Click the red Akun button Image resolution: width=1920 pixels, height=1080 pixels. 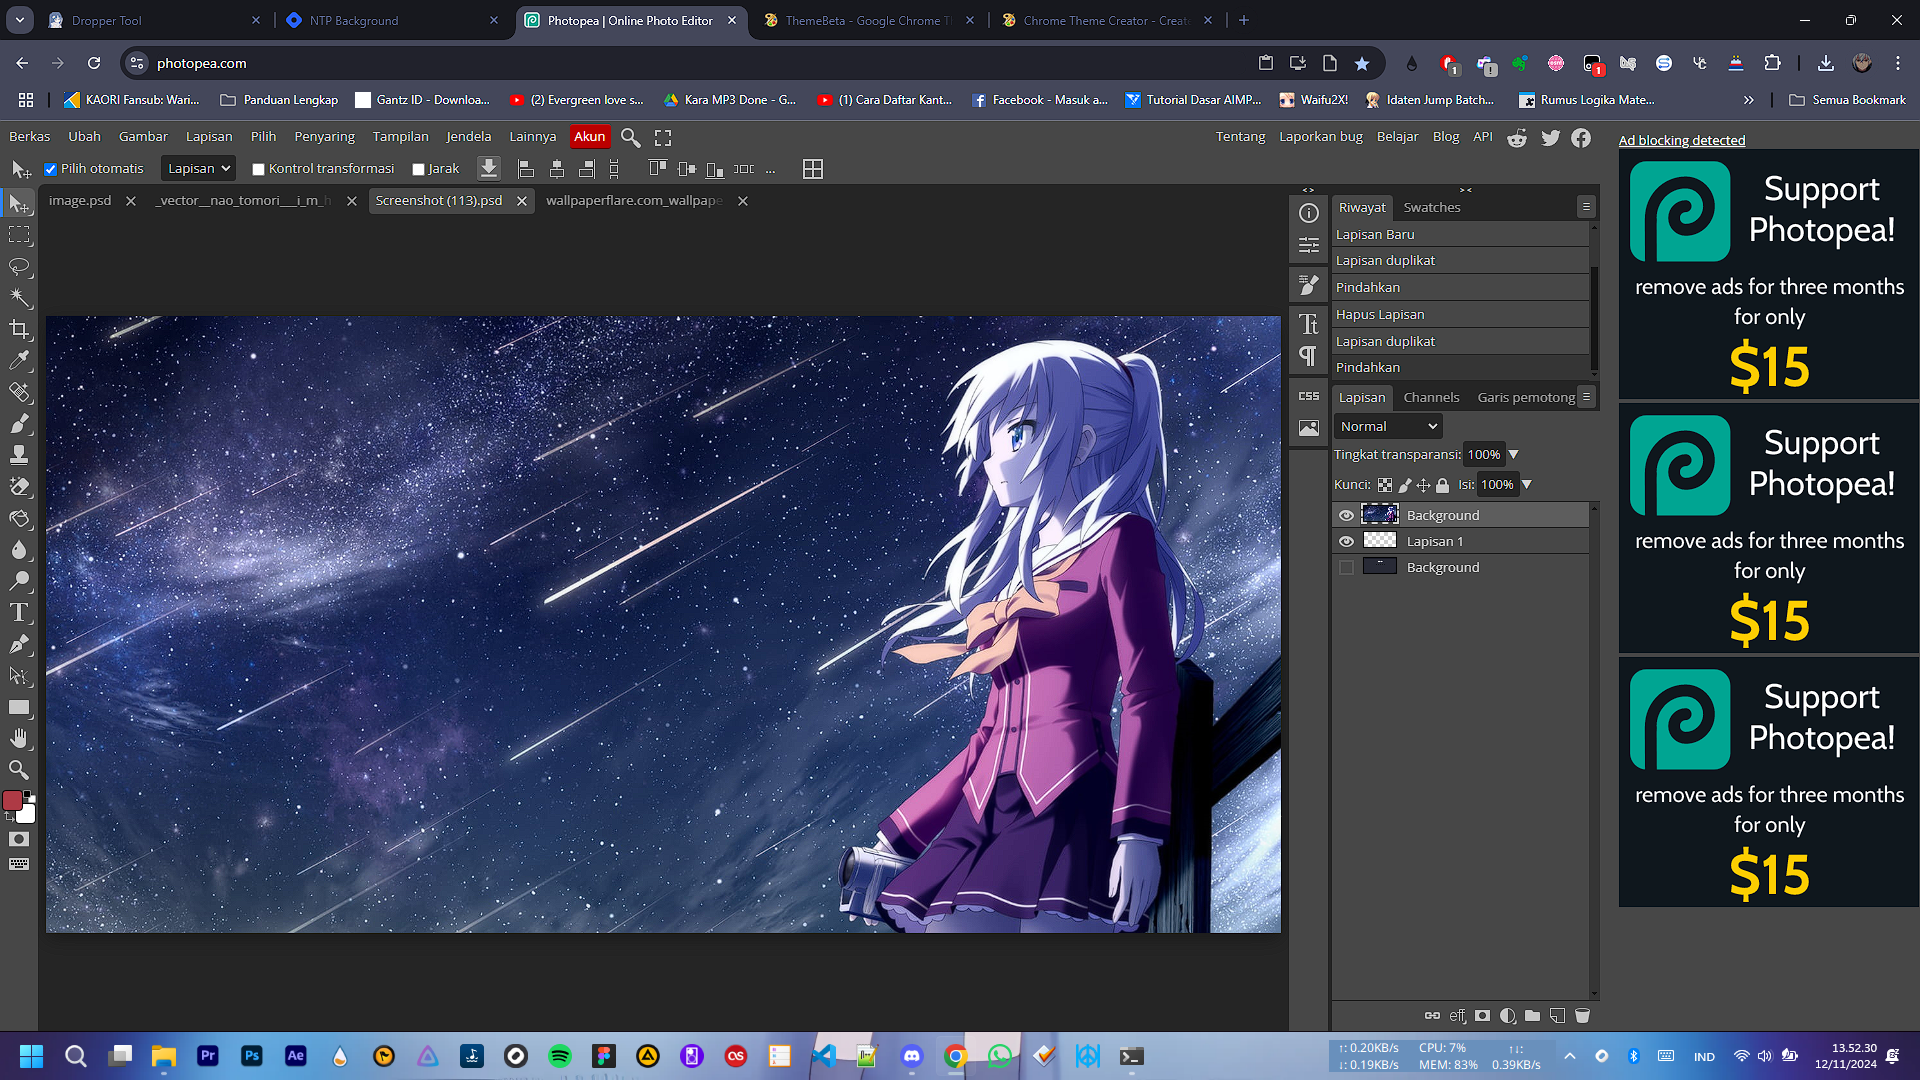click(x=589, y=136)
